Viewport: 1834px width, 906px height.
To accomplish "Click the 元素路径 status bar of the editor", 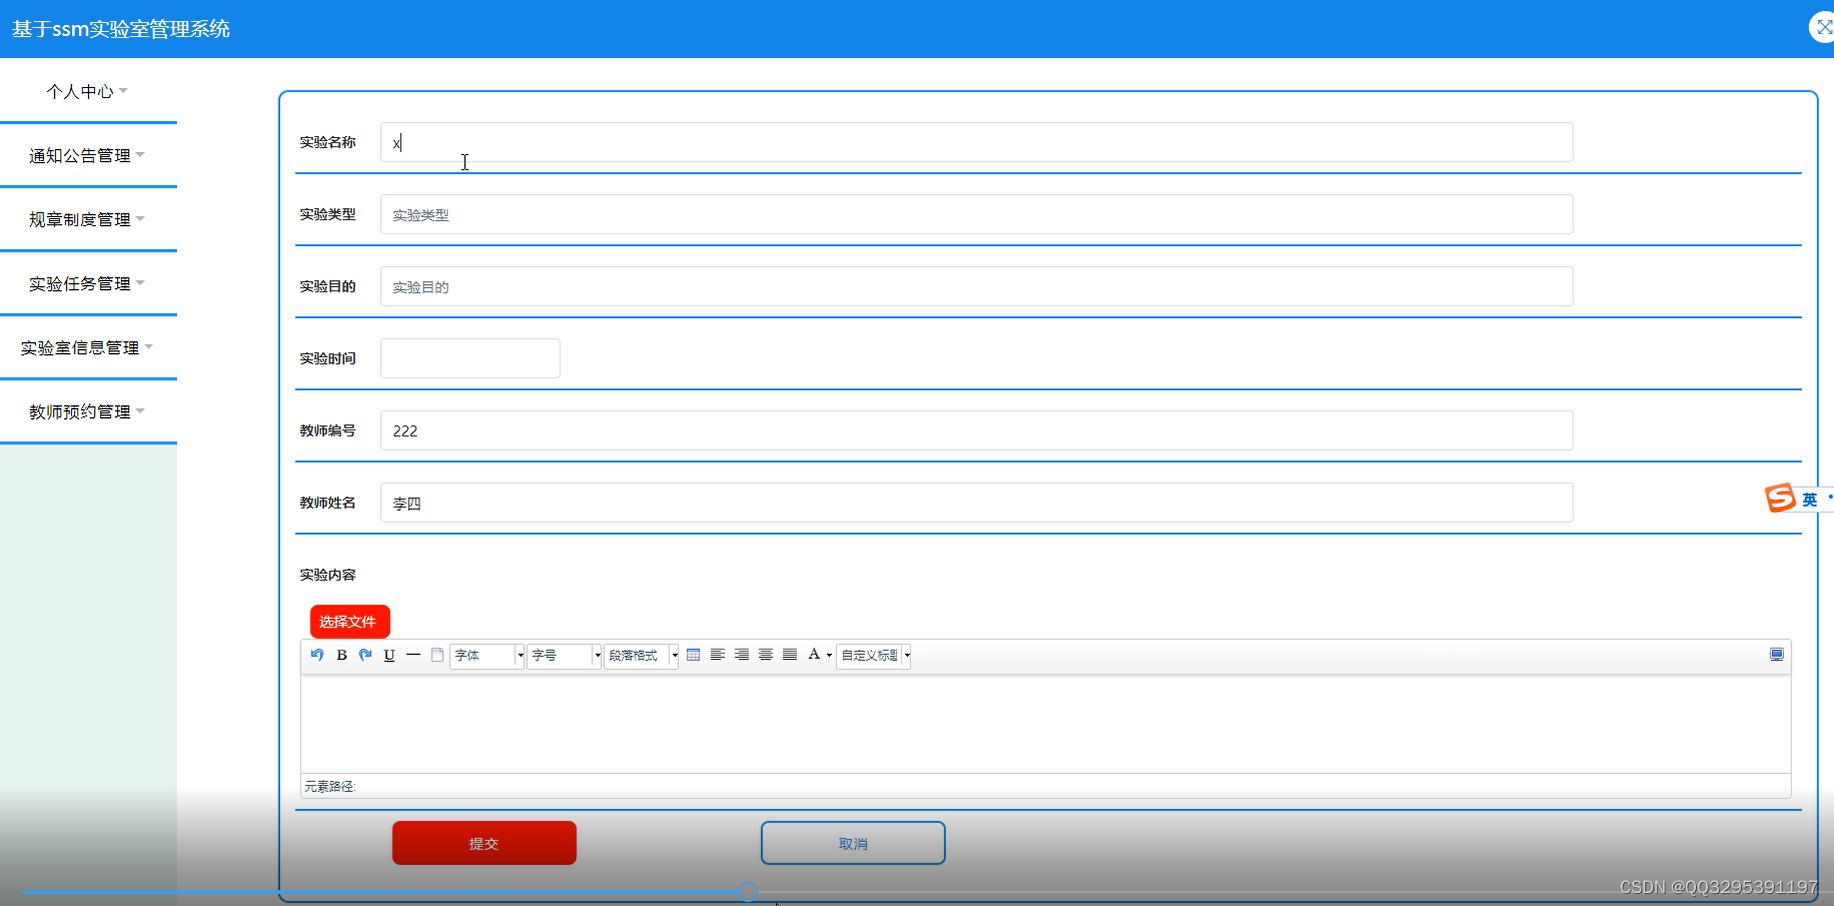I will coord(1045,786).
